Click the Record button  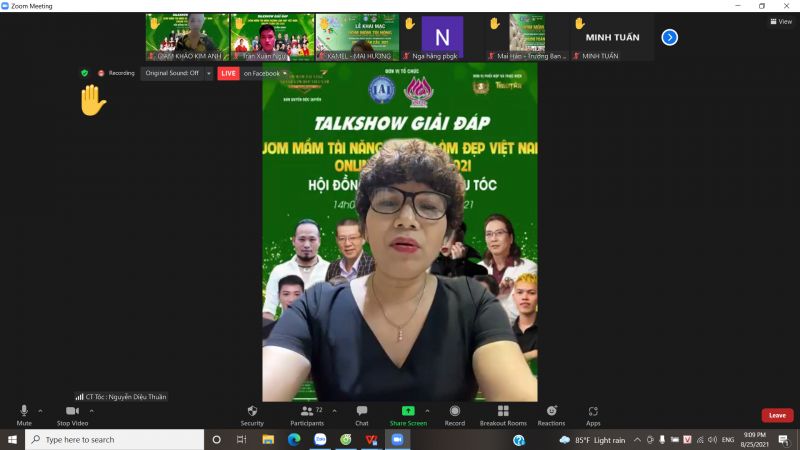pos(455,415)
